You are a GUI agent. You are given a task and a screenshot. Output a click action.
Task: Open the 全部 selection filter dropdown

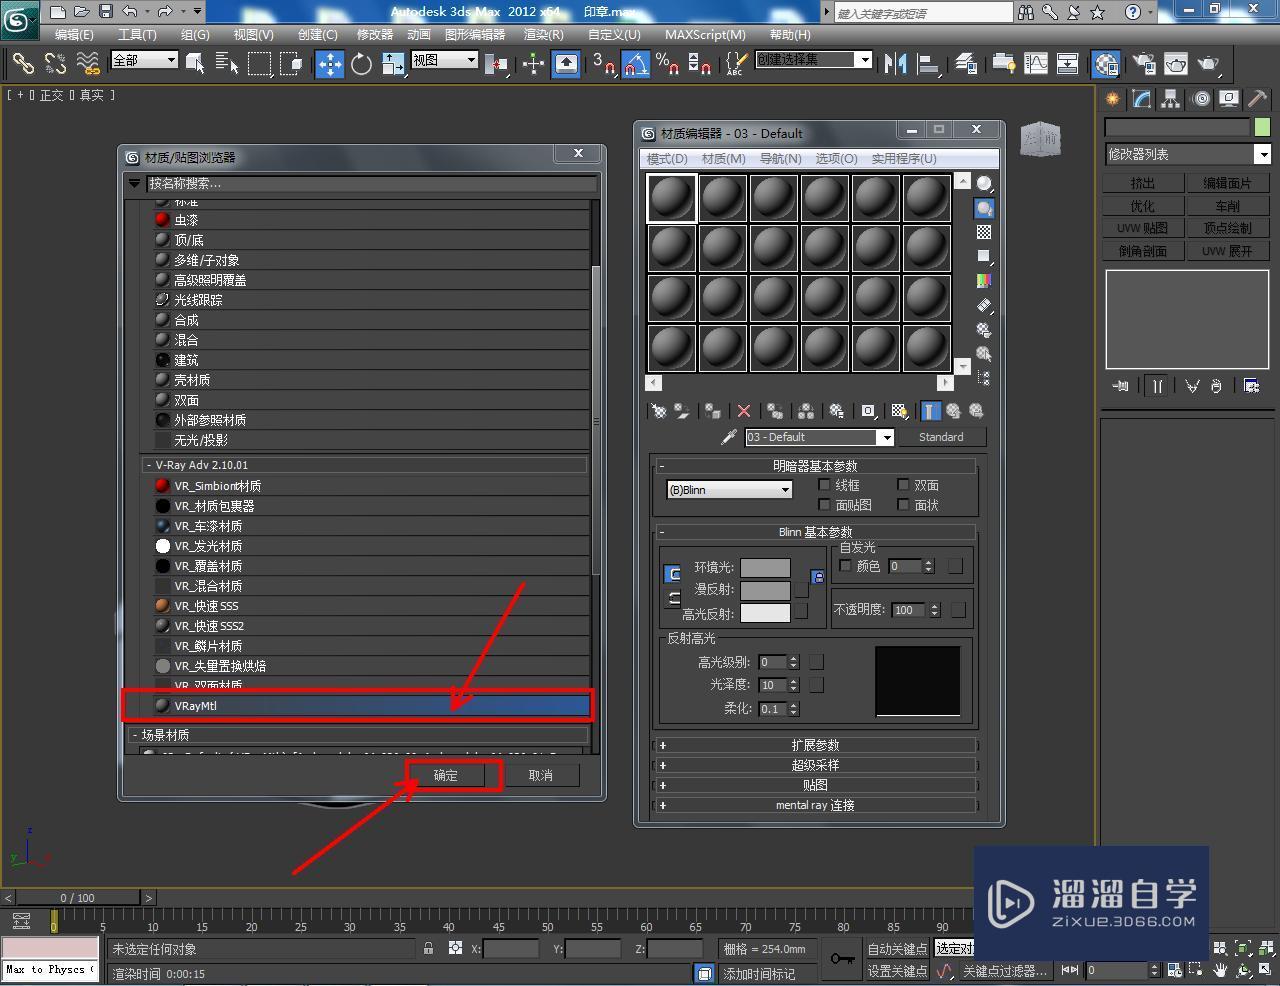click(x=144, y=60)
